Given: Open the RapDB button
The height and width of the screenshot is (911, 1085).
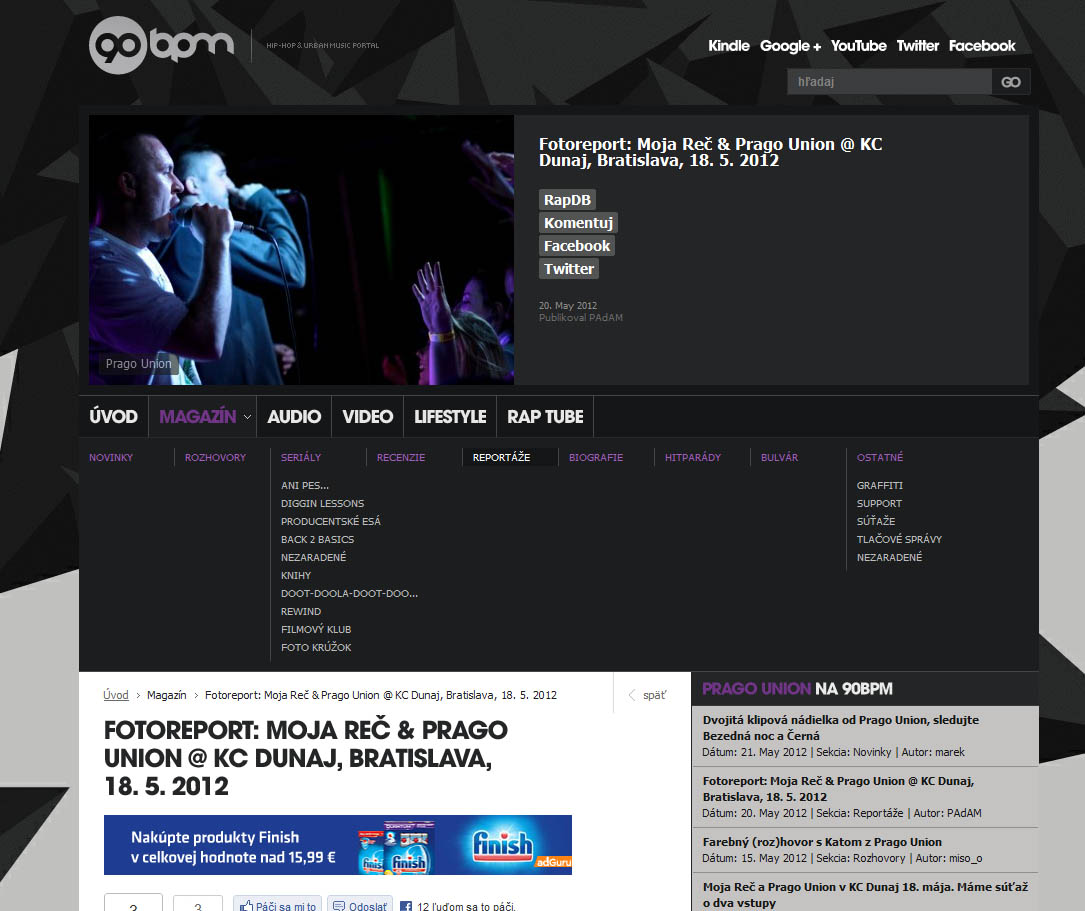Looking at the screenshot, I should coord(567,200).
